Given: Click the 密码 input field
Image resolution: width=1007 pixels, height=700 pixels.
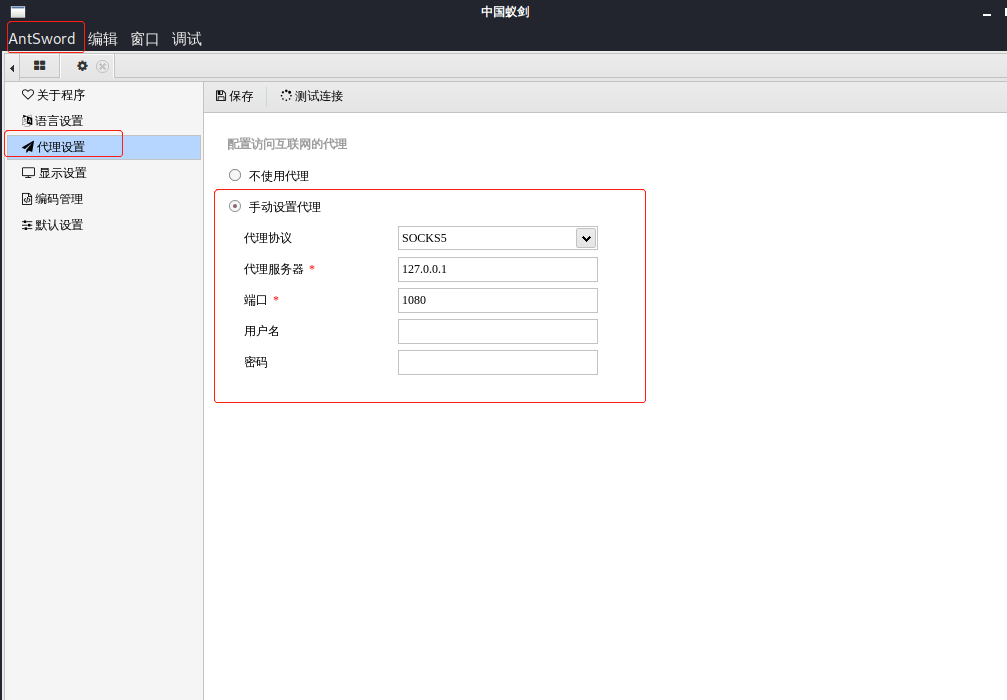Looking at the screenshot, I should pyautogui.click(x=498, y=362).
